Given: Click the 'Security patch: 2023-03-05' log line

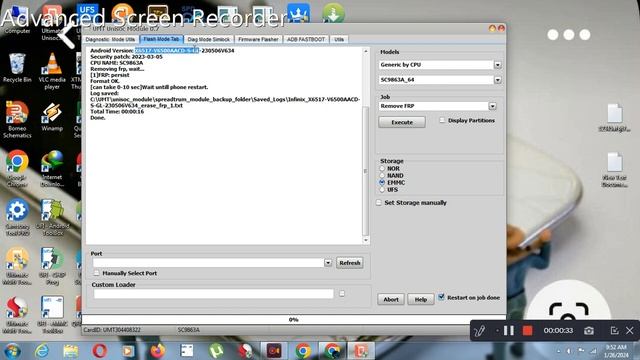Looking at the screenshot, I should 126,57.
